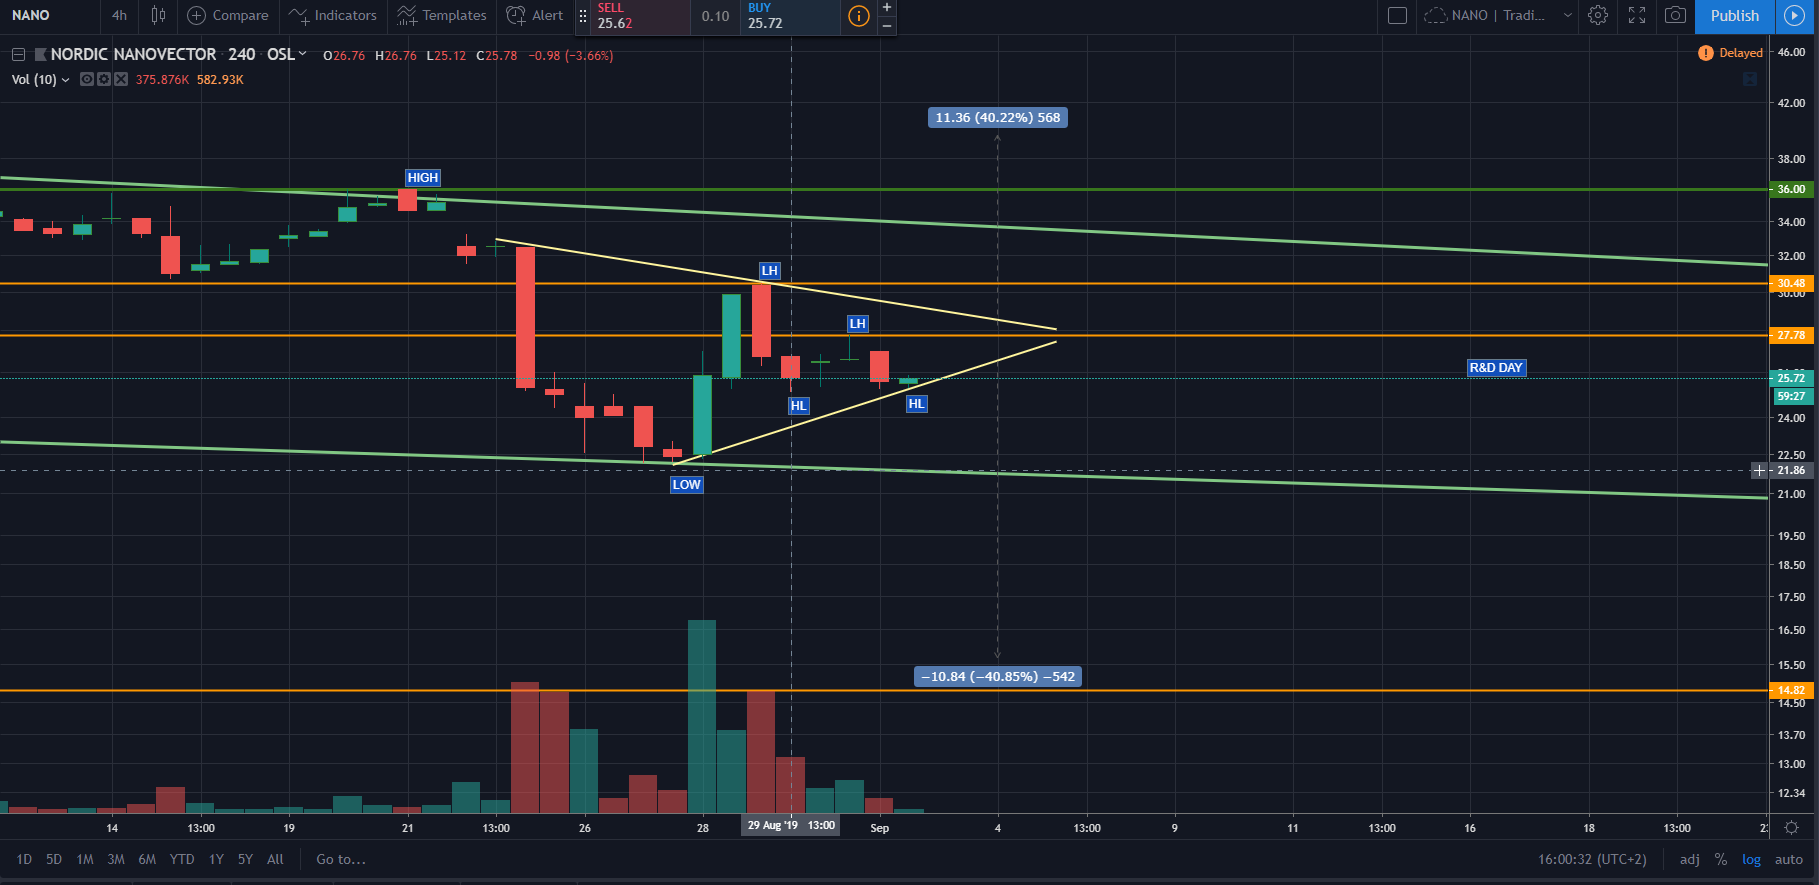Viewport: 1819px width, 885px height.
Task: Decrease order quantity with minus button
Action: 887,25
